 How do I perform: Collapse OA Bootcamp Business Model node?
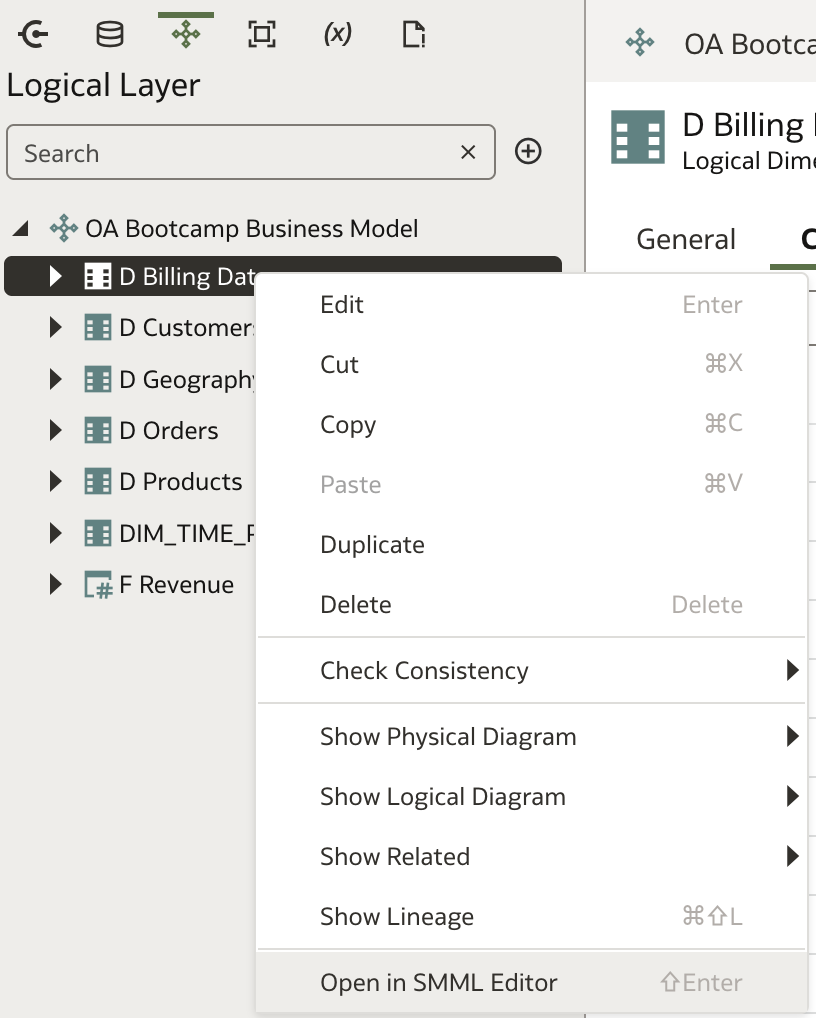pos(21,229)
